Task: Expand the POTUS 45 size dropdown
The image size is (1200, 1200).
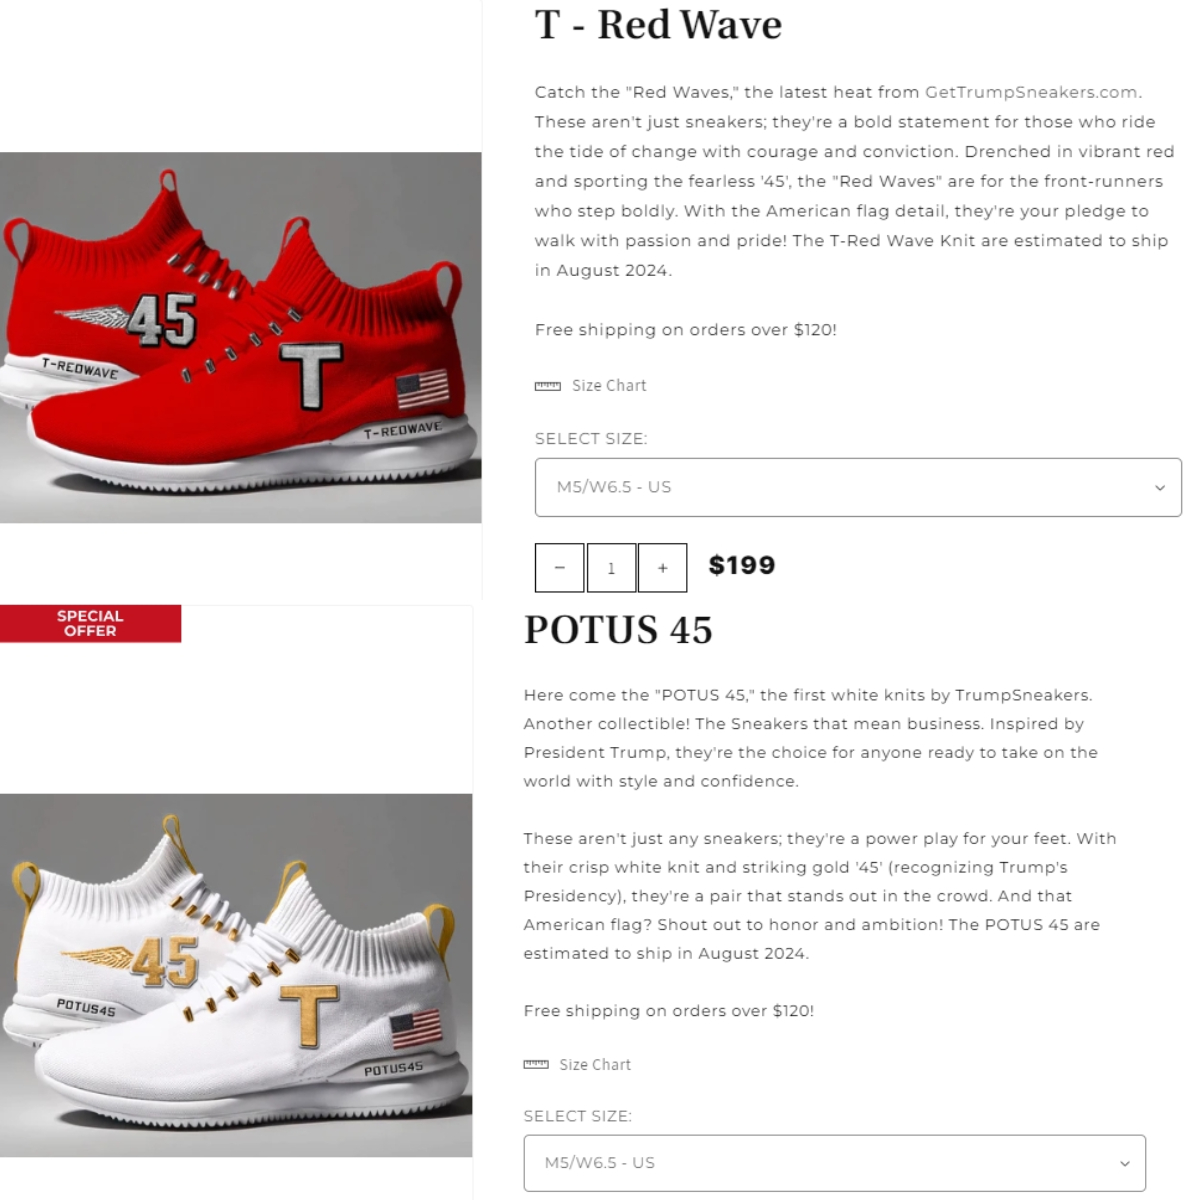Action: (x=834, y=1163)
